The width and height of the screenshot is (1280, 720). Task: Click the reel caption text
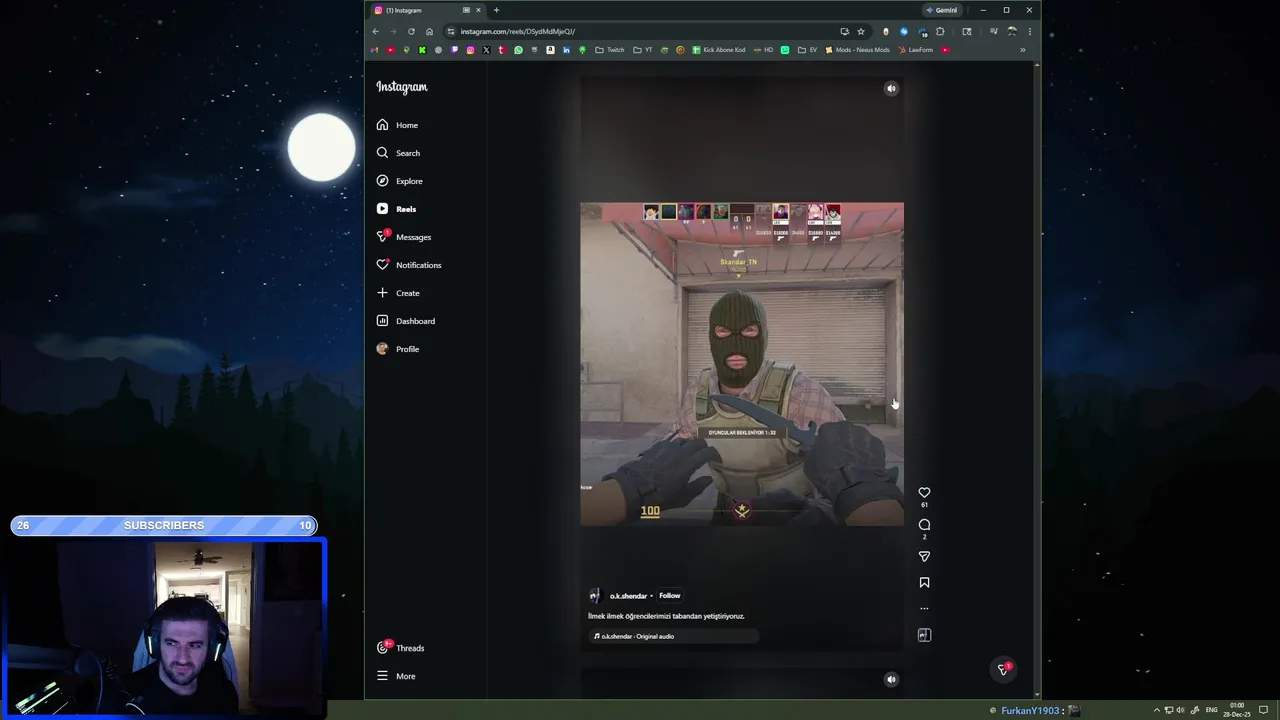pos(666,616)
